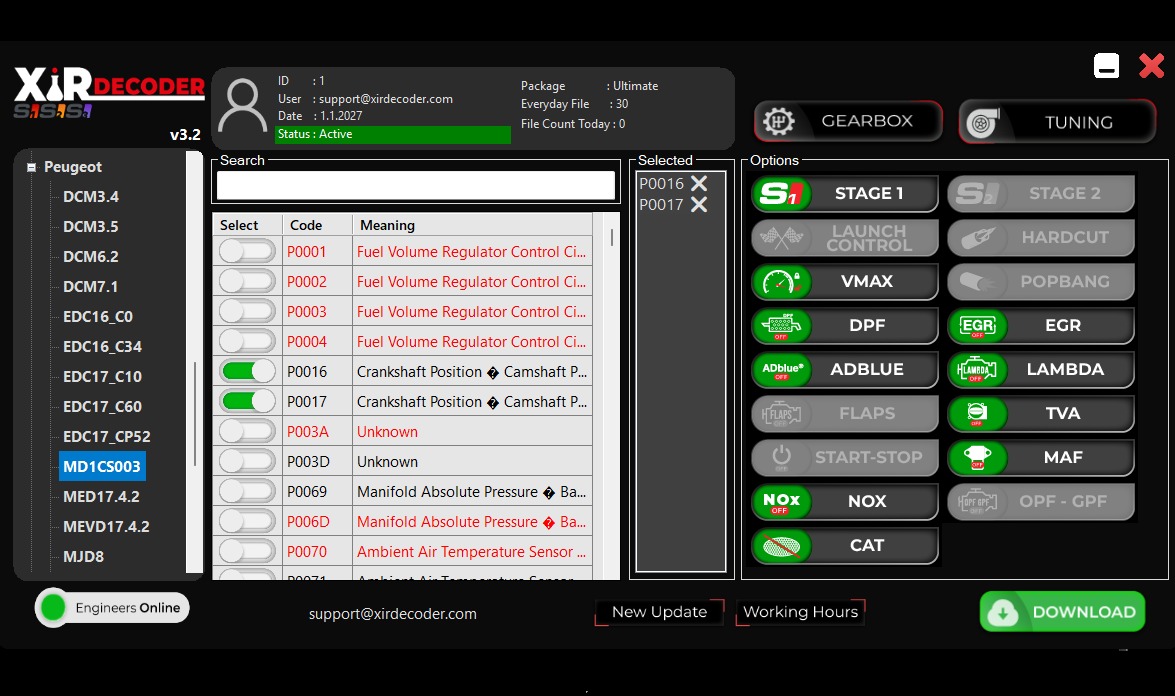Click the DPF off icon
Screen dimensions: 1175x696
(782, 326)
